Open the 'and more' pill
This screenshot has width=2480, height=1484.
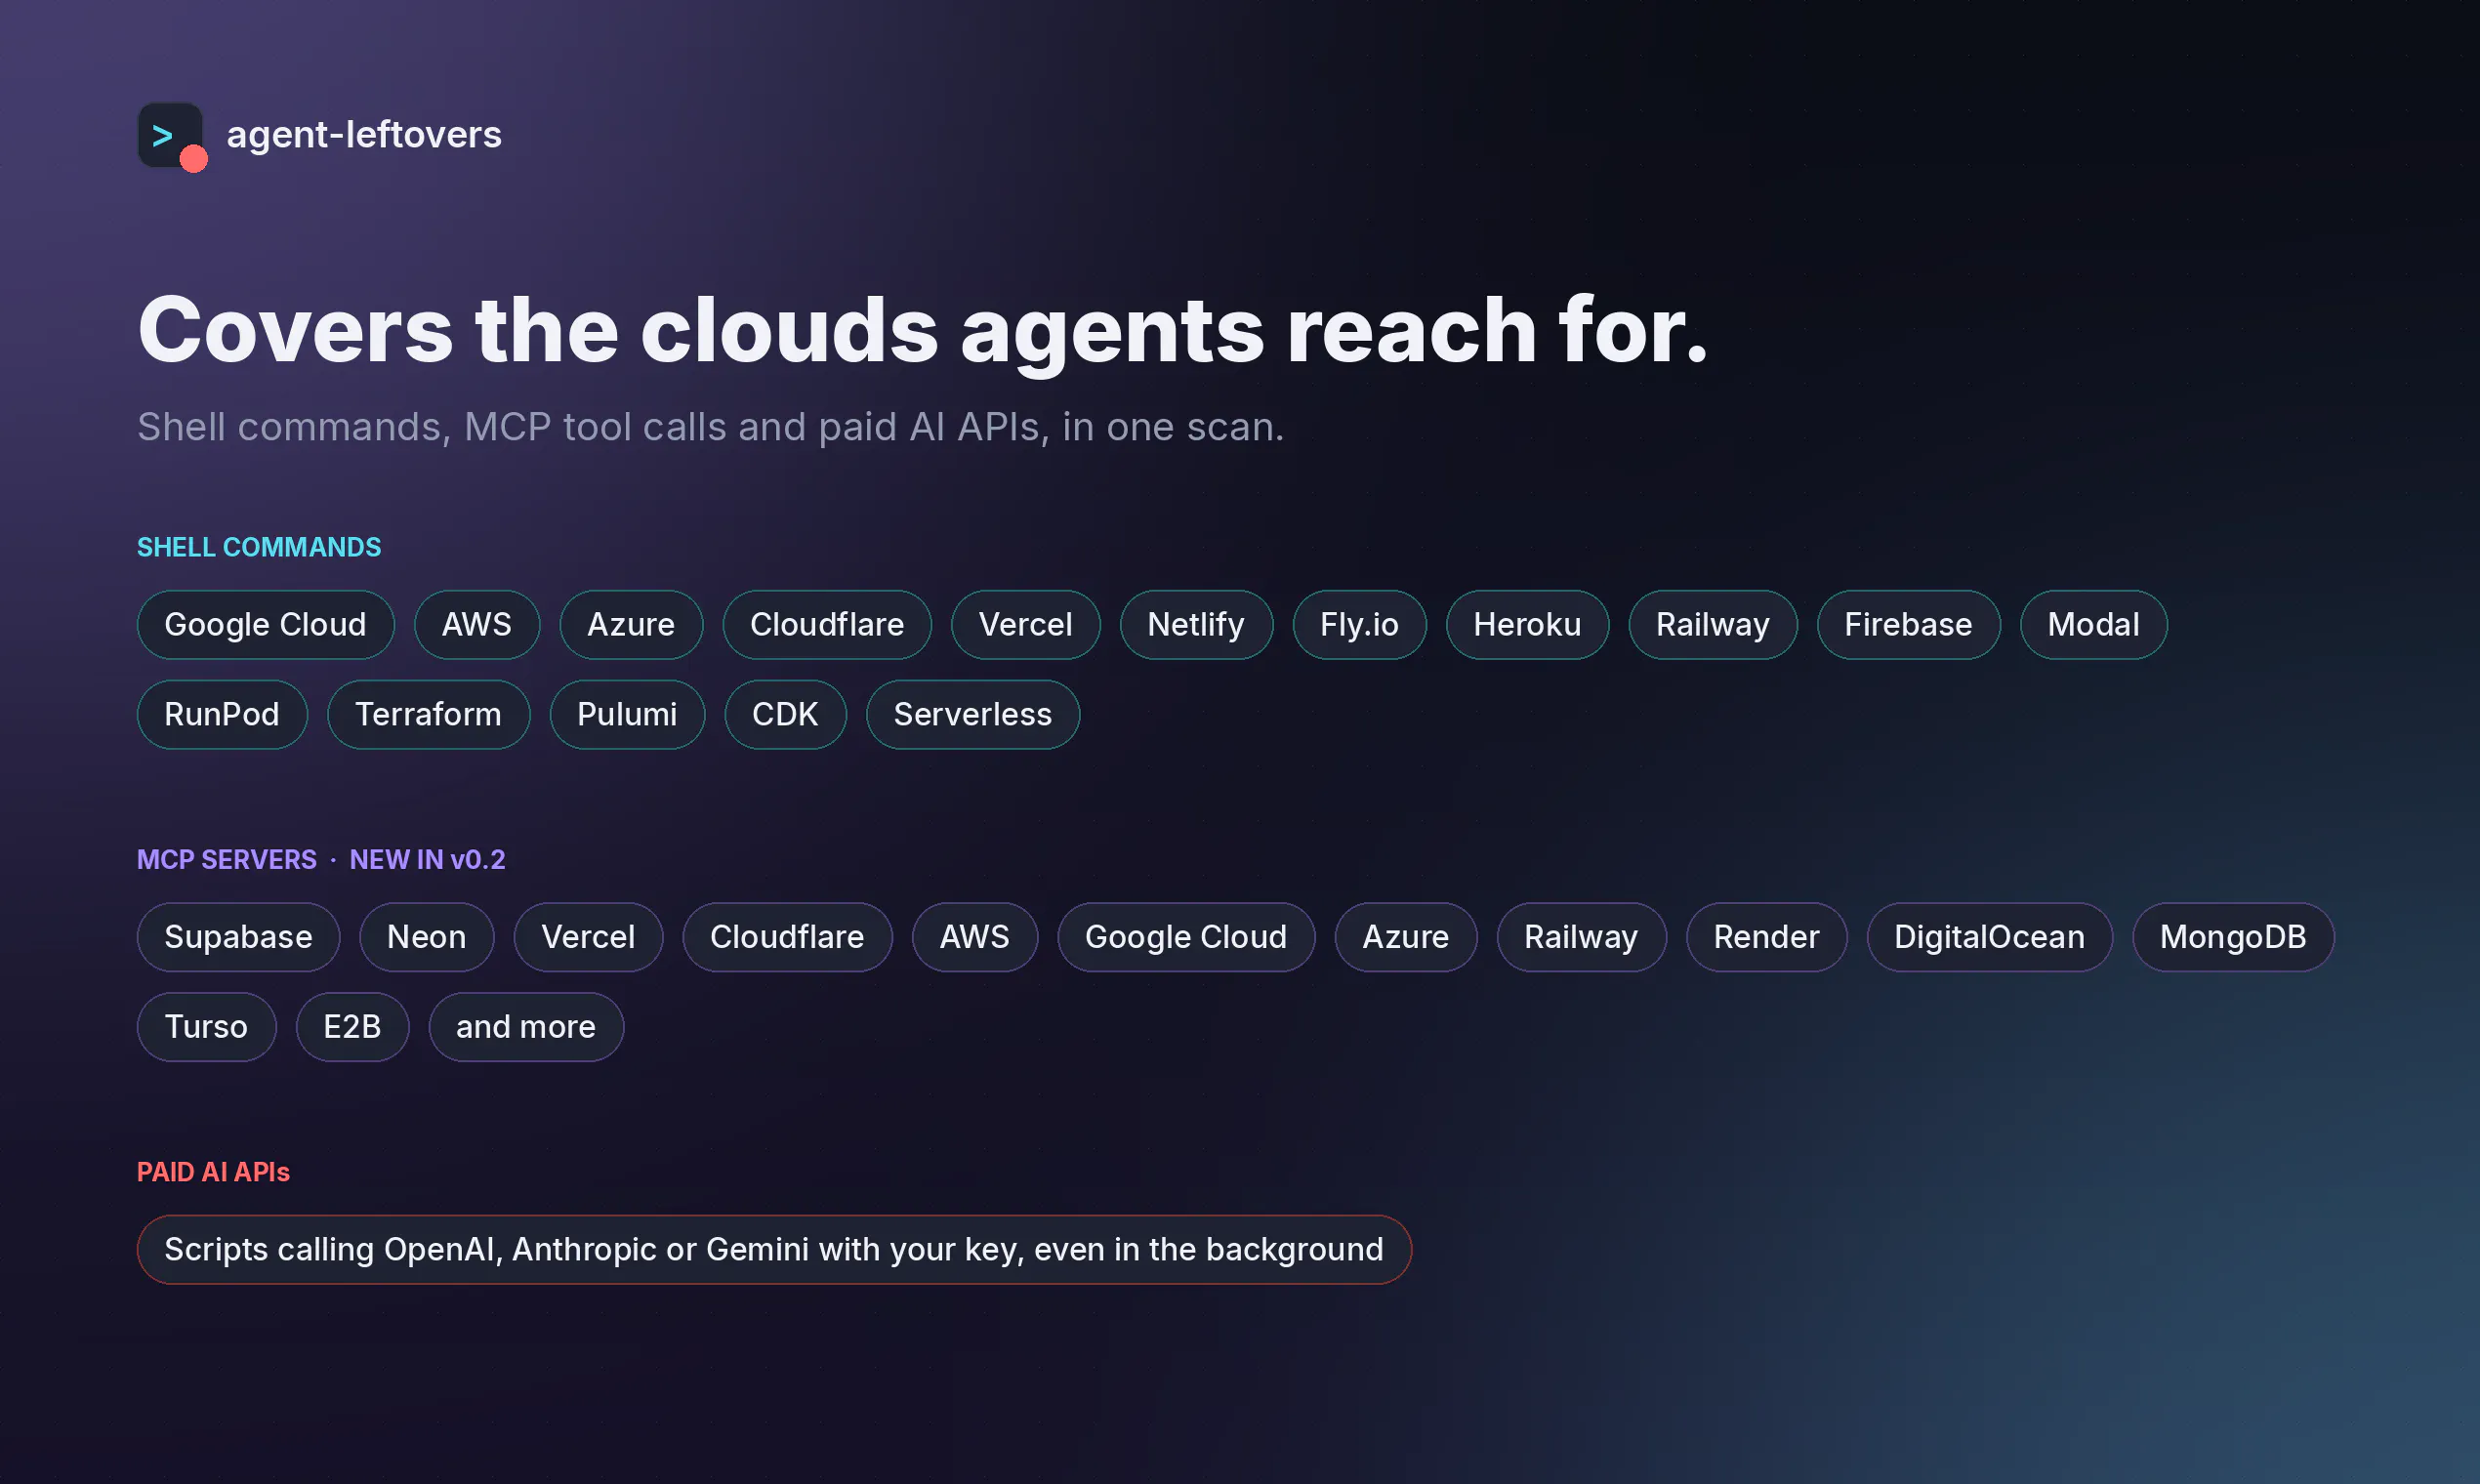click(527, 1027)
